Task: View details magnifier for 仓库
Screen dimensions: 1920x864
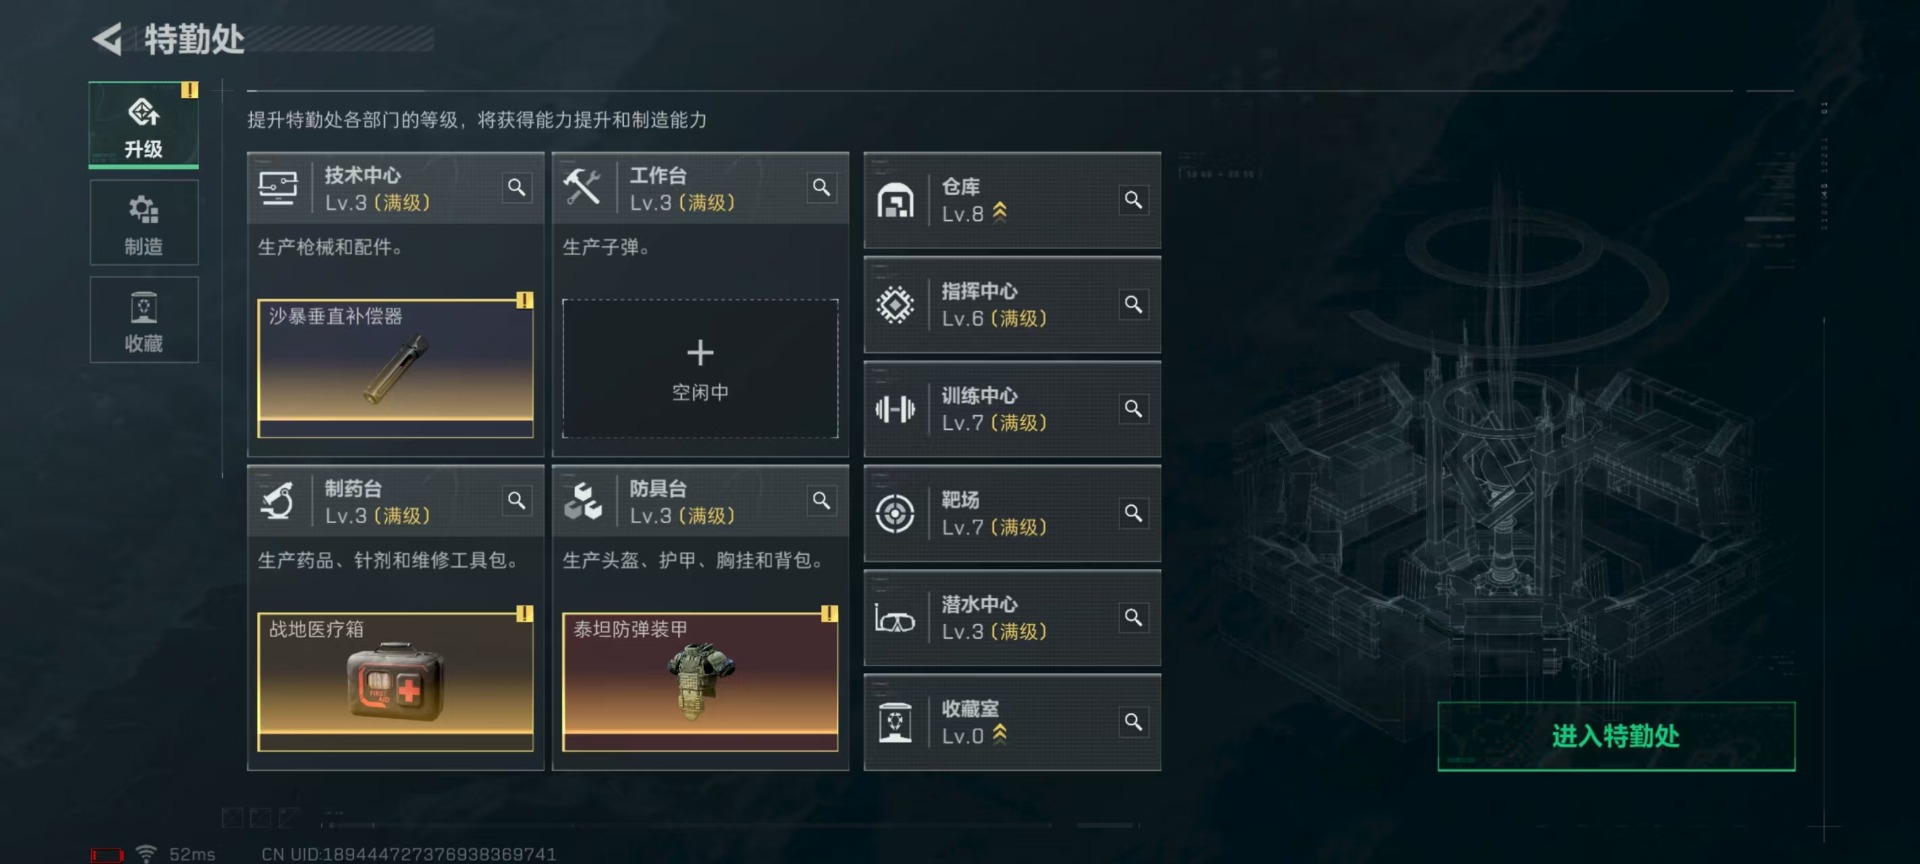Action: pyautogui.click(x=1133, y=200)
